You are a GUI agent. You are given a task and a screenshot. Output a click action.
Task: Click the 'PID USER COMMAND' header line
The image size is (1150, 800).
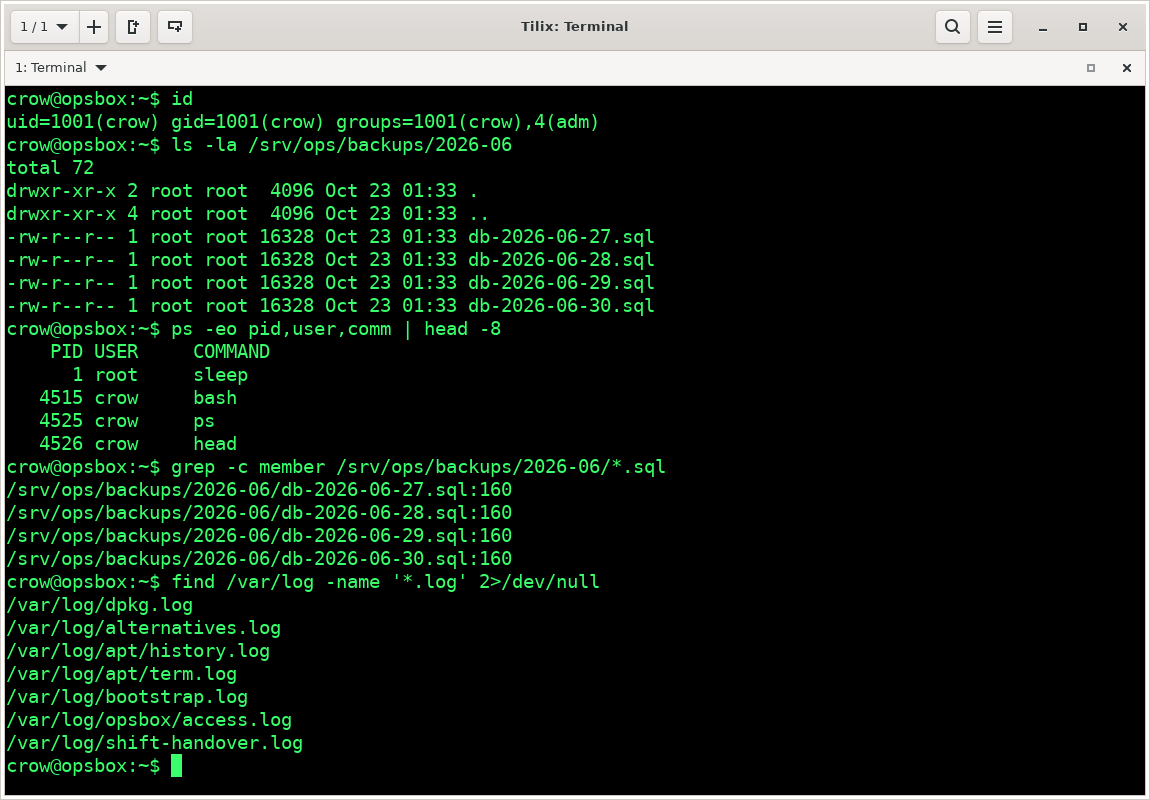click(160, 352)
